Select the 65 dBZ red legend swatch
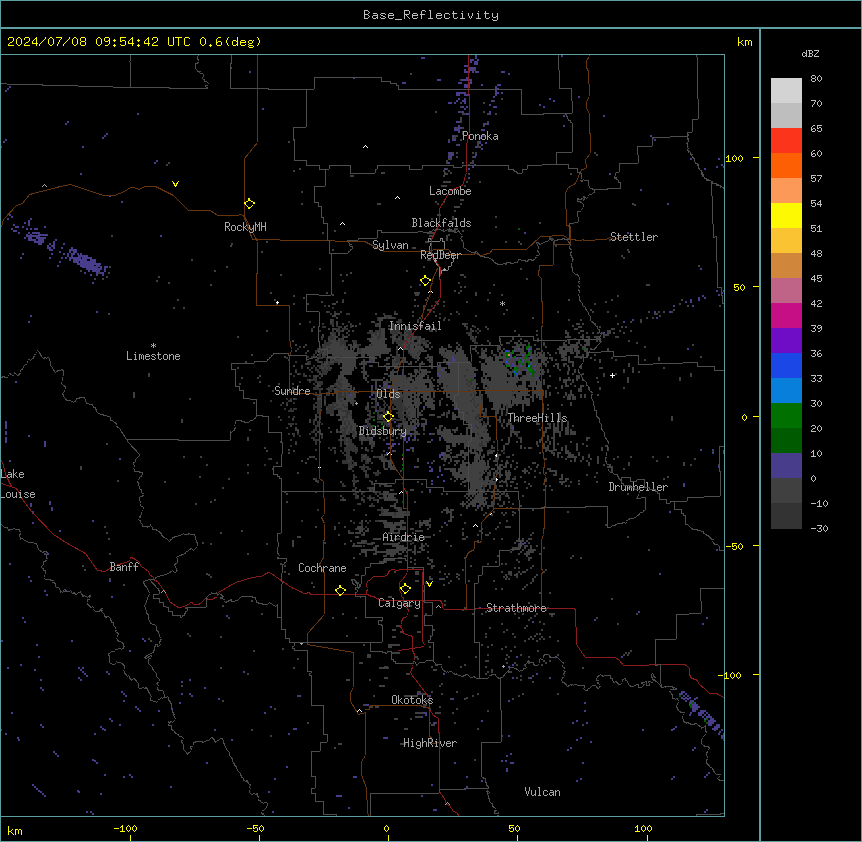 786,141
